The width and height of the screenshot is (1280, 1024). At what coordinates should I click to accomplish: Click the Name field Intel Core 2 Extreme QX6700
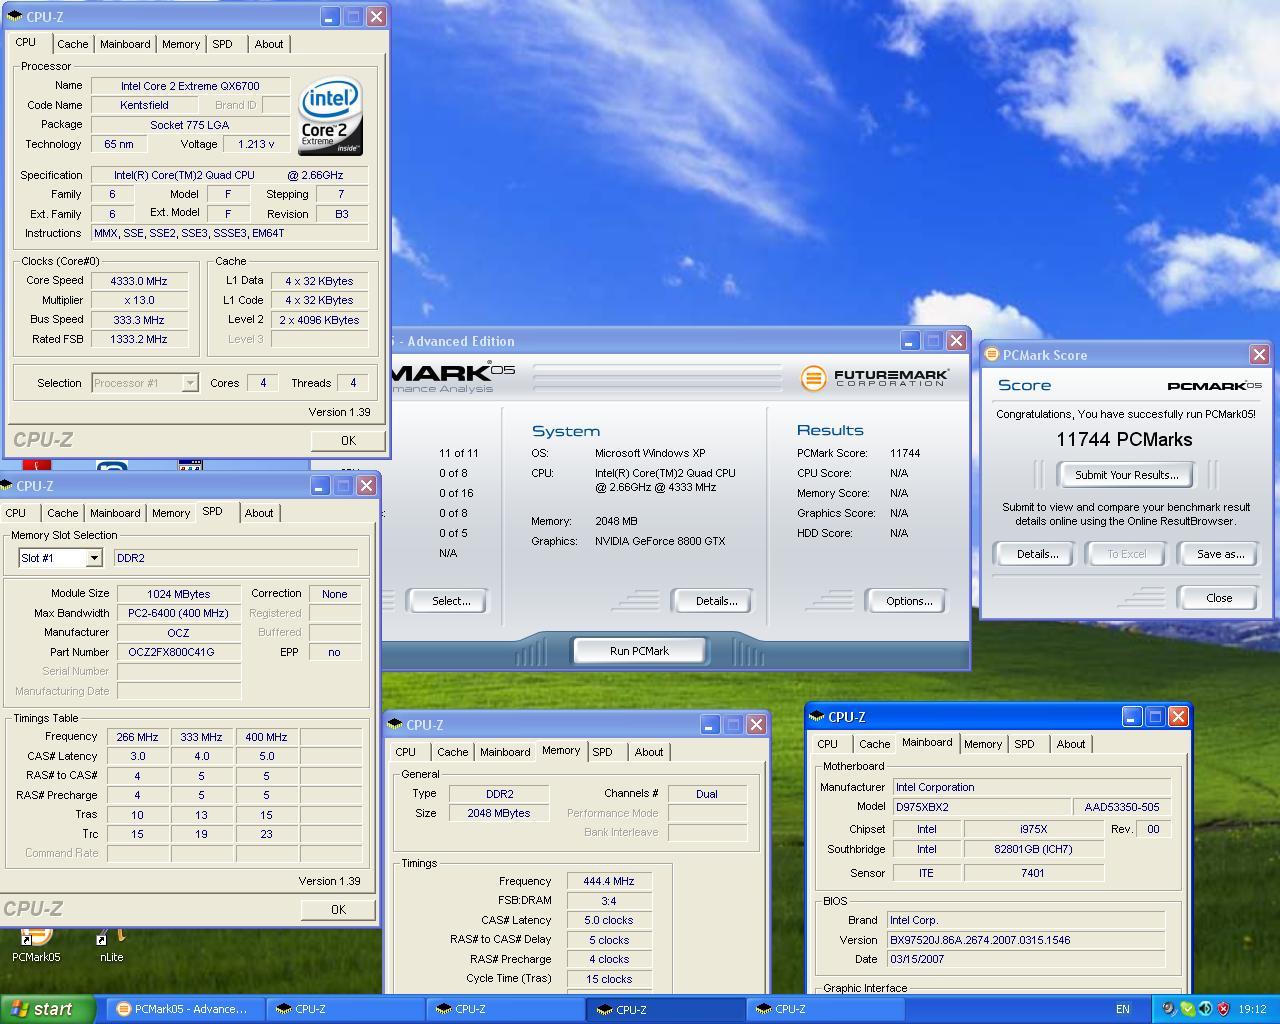[x=190, y=86]
